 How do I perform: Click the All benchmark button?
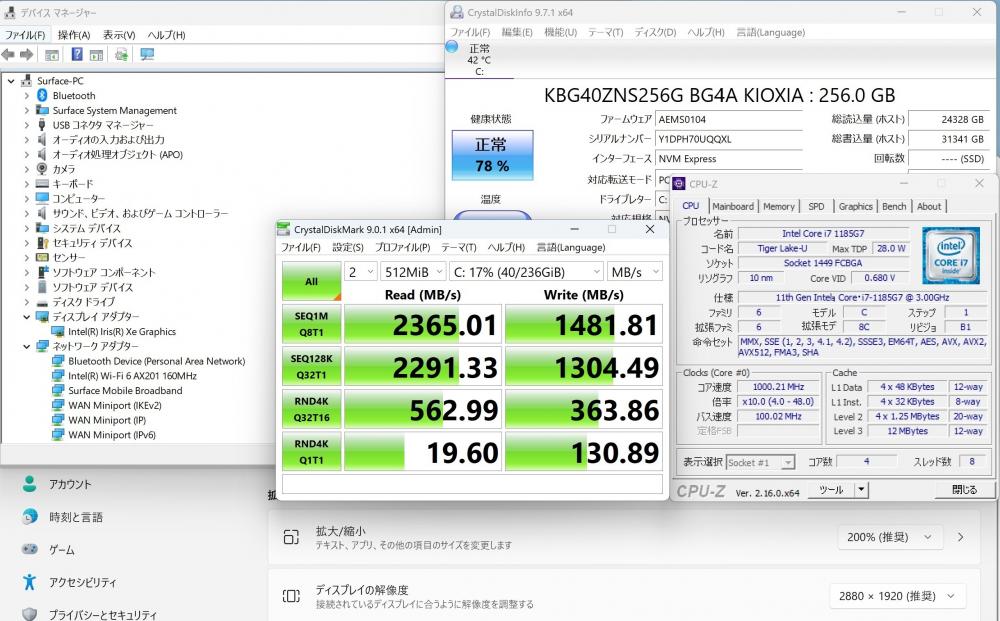(x=311, y=281)
